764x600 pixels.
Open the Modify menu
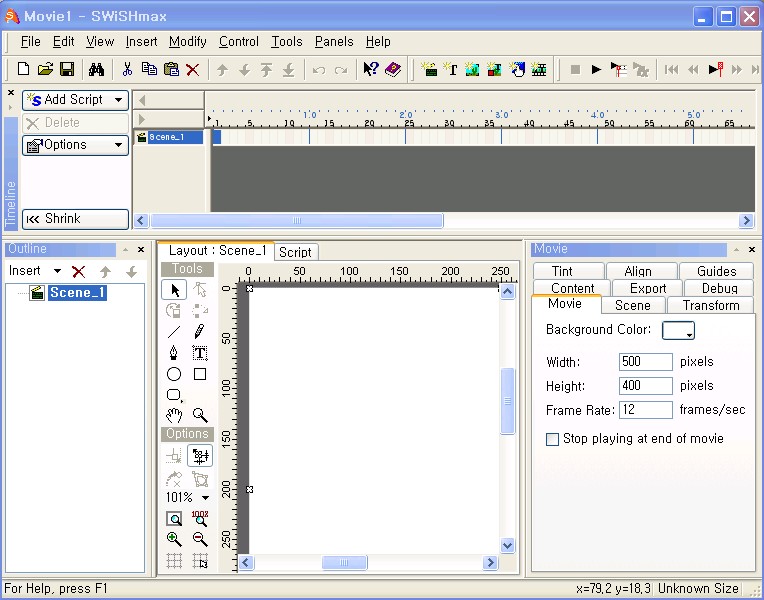(x=188, y=42)
